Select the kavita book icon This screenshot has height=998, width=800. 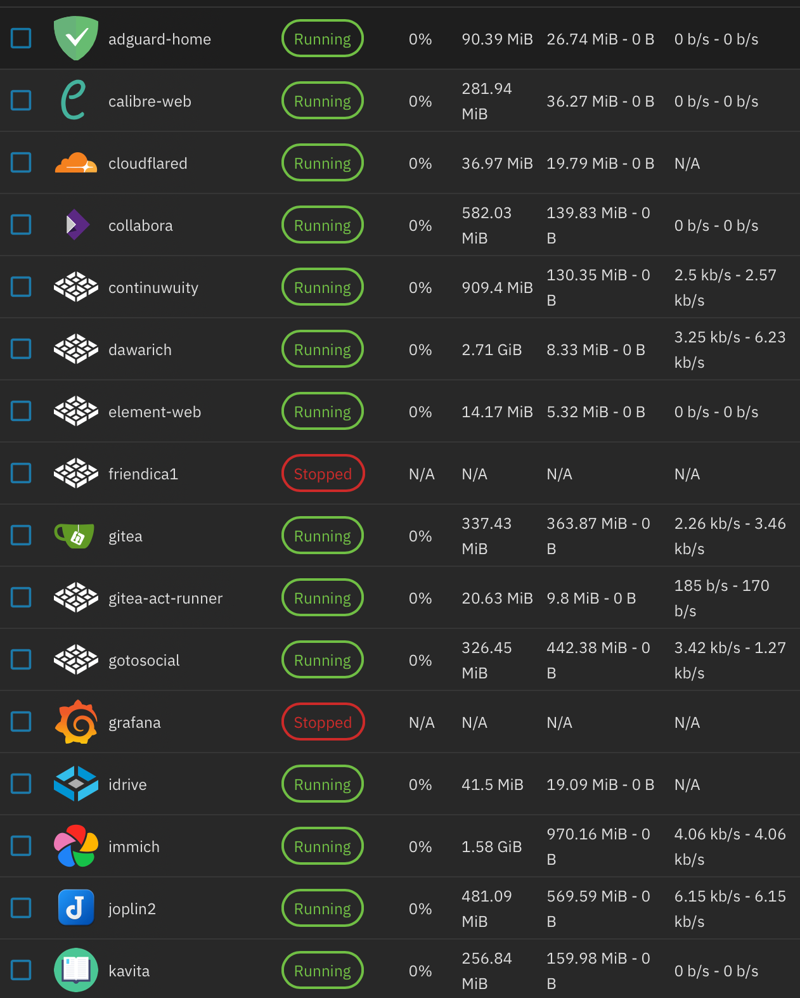(75, 970)
